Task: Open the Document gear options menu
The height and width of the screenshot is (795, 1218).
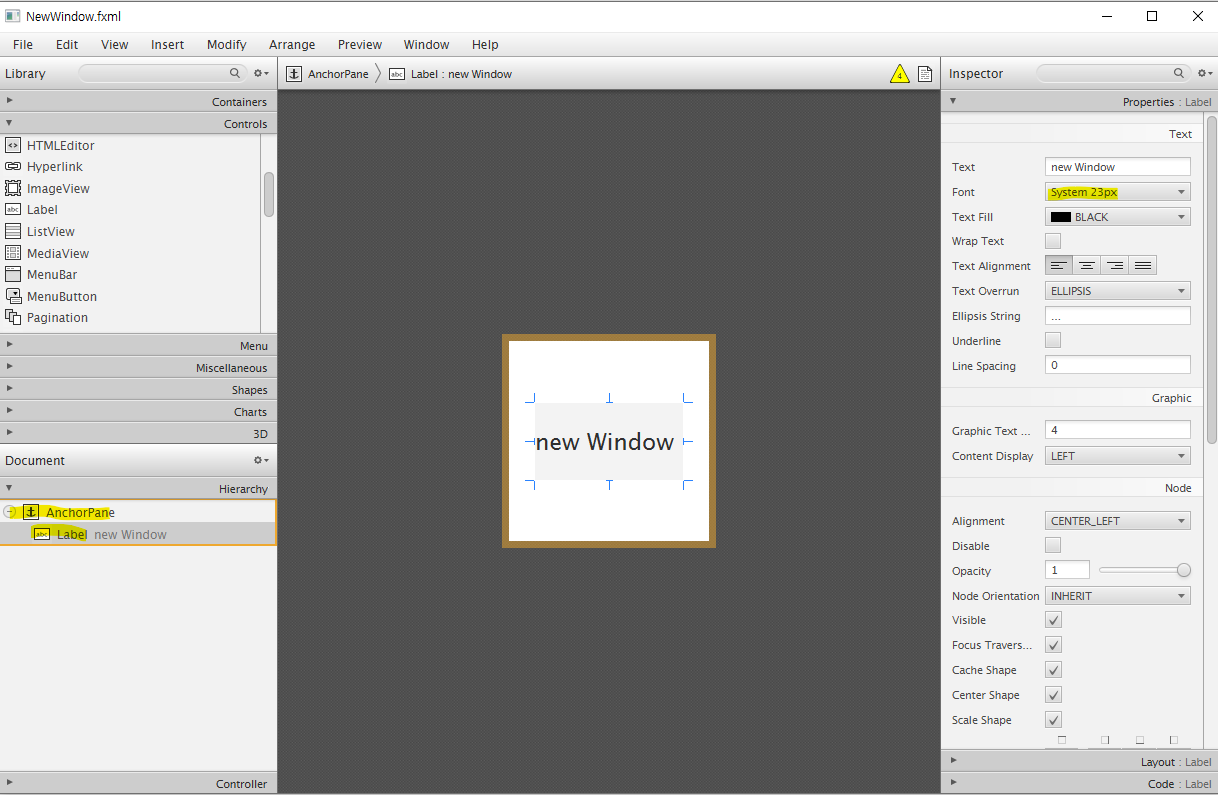Action: coord(261,460)
